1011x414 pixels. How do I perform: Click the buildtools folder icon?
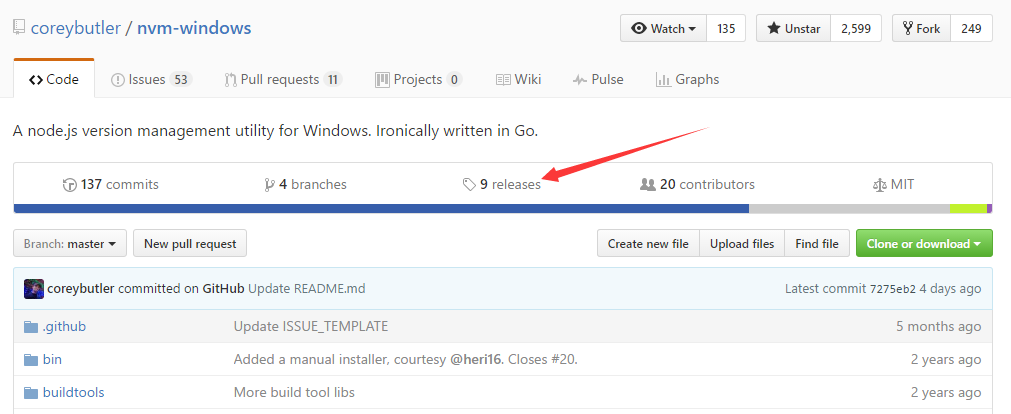(x=31, y=393)
